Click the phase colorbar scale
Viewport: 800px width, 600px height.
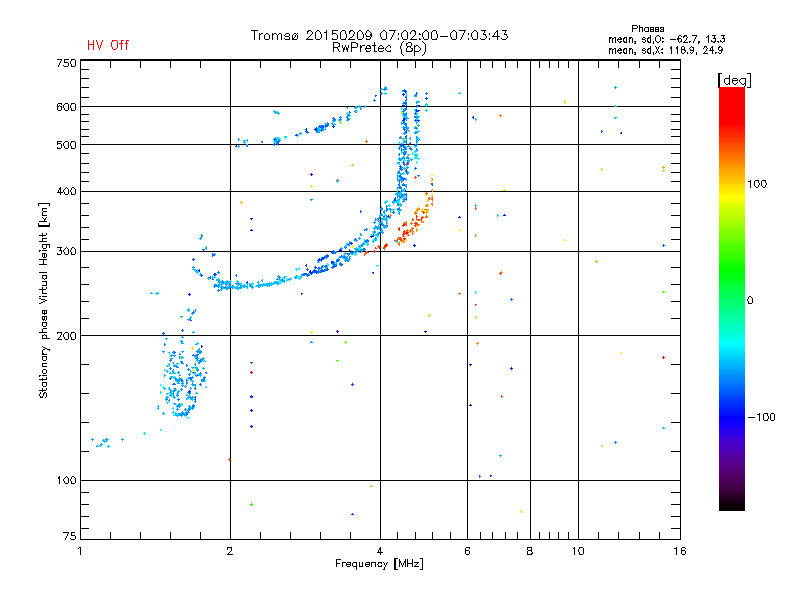(x=732, y=298)
